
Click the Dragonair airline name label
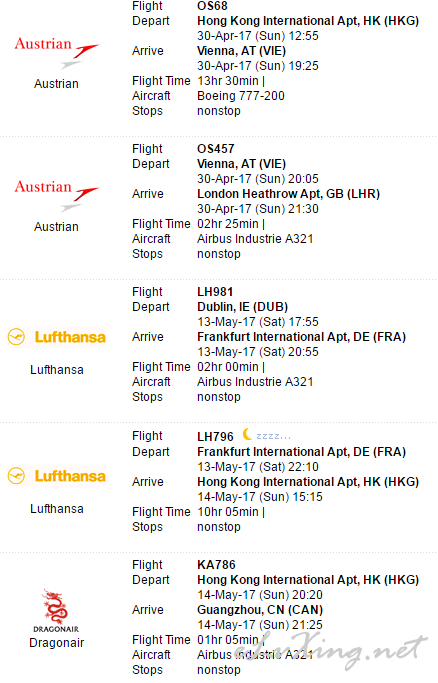(57, 643)
